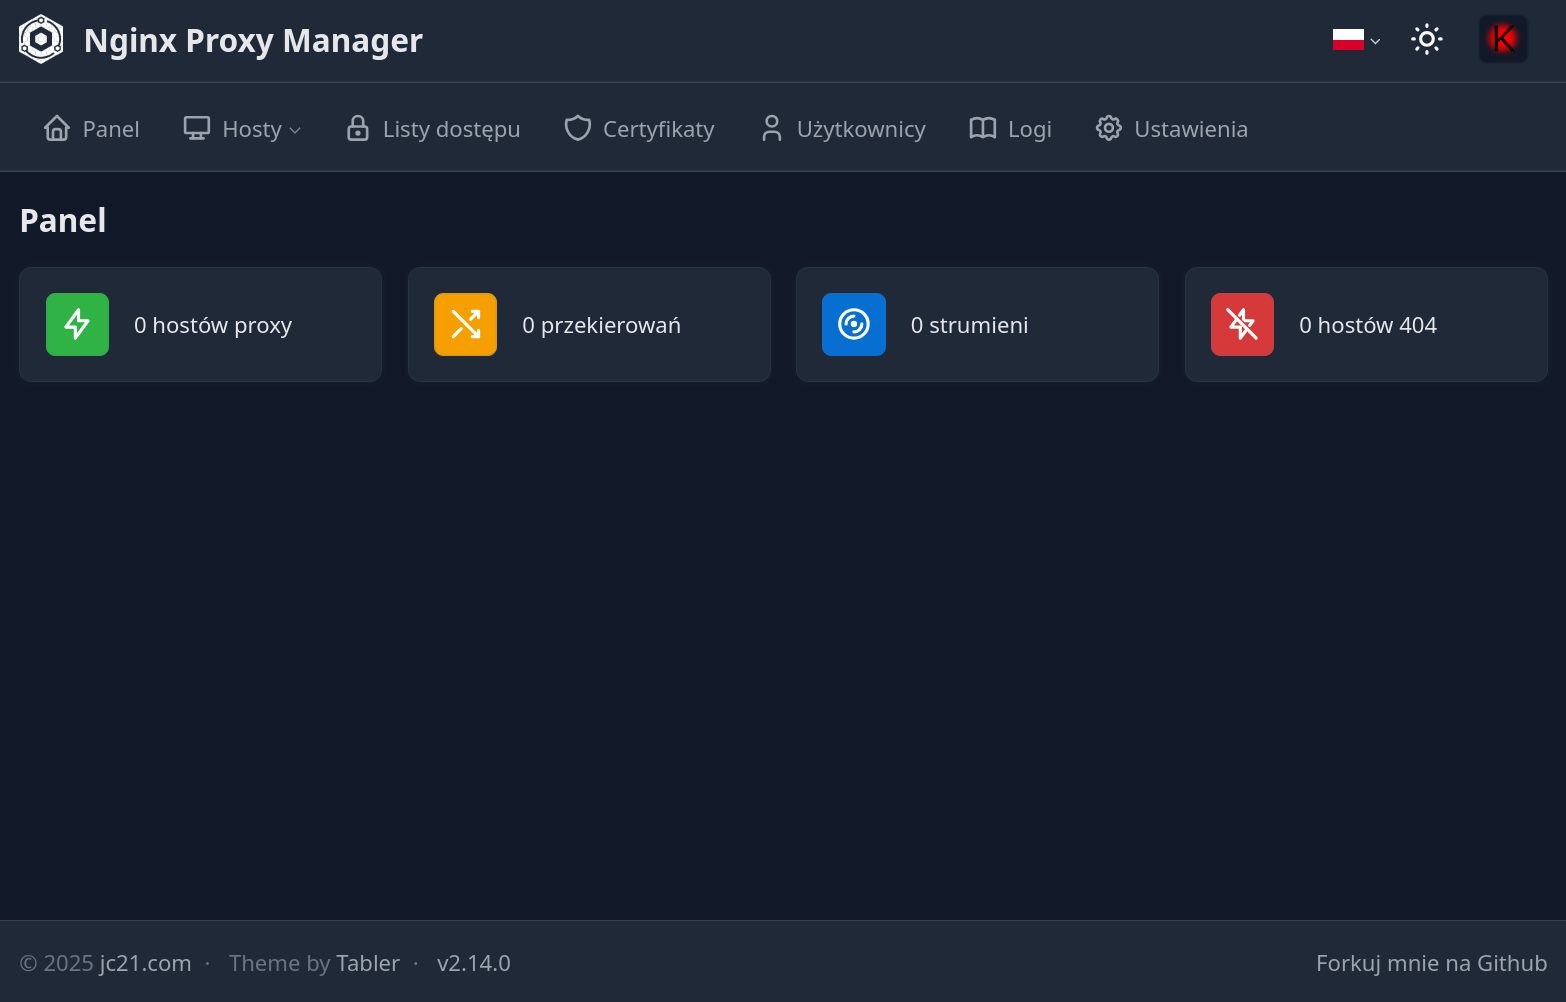The height and width of the screenshot is (1002, 1566).
Task: Click the monitor icon beside Hosty
Action: 197,128
